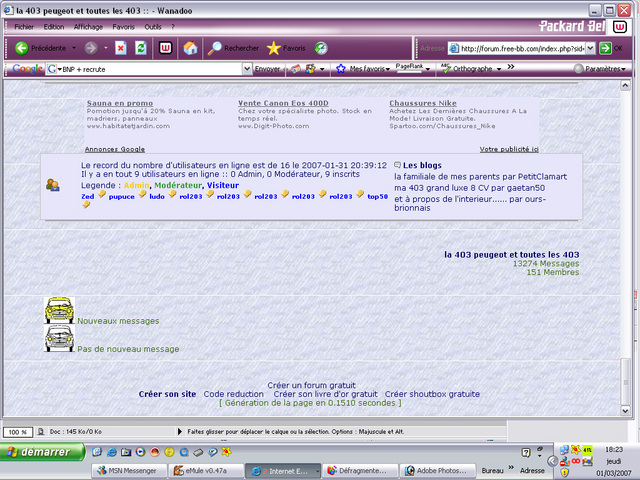The height and width of the screenshot is (480, 640).
Task: Open the Google search box dropdown arrow
Action: click(246, 69)
